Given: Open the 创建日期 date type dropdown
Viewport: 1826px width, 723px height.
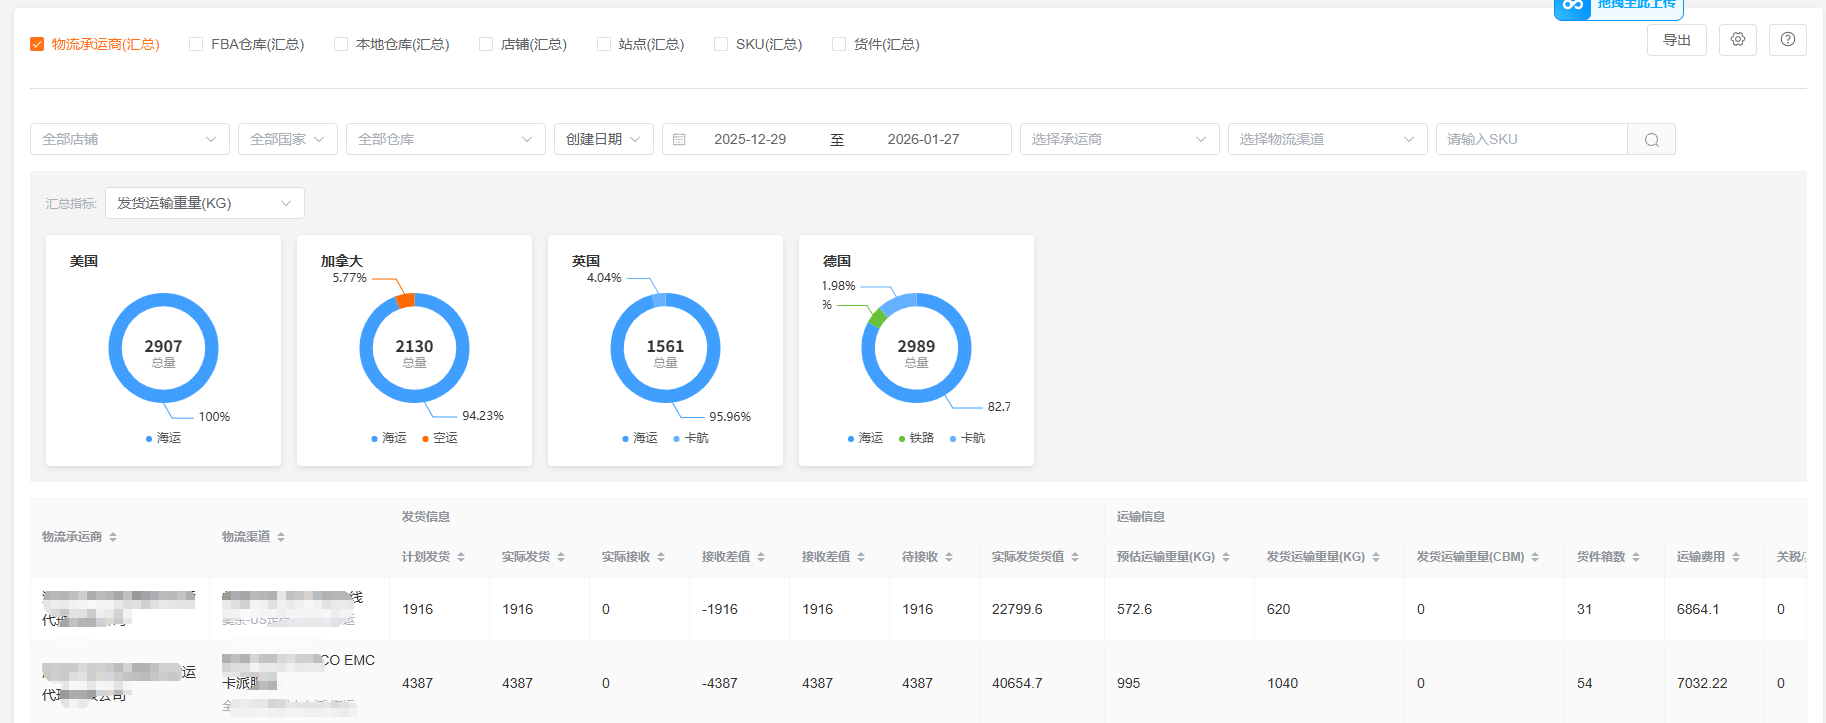Looking at the screenshot, I should point(603,139).
